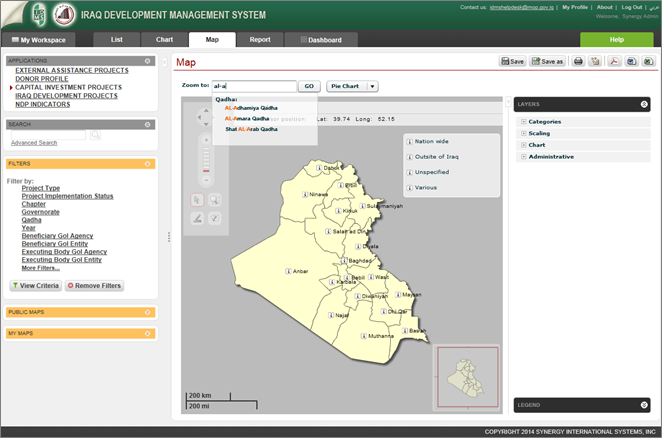
Task: Pan the map up with arrow control
Action: coord(206,110)
